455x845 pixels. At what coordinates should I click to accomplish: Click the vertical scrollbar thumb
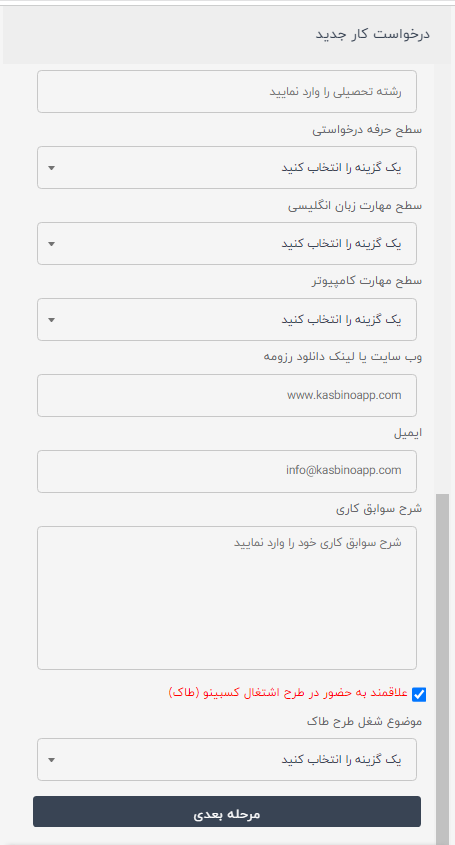coord(442,668)
